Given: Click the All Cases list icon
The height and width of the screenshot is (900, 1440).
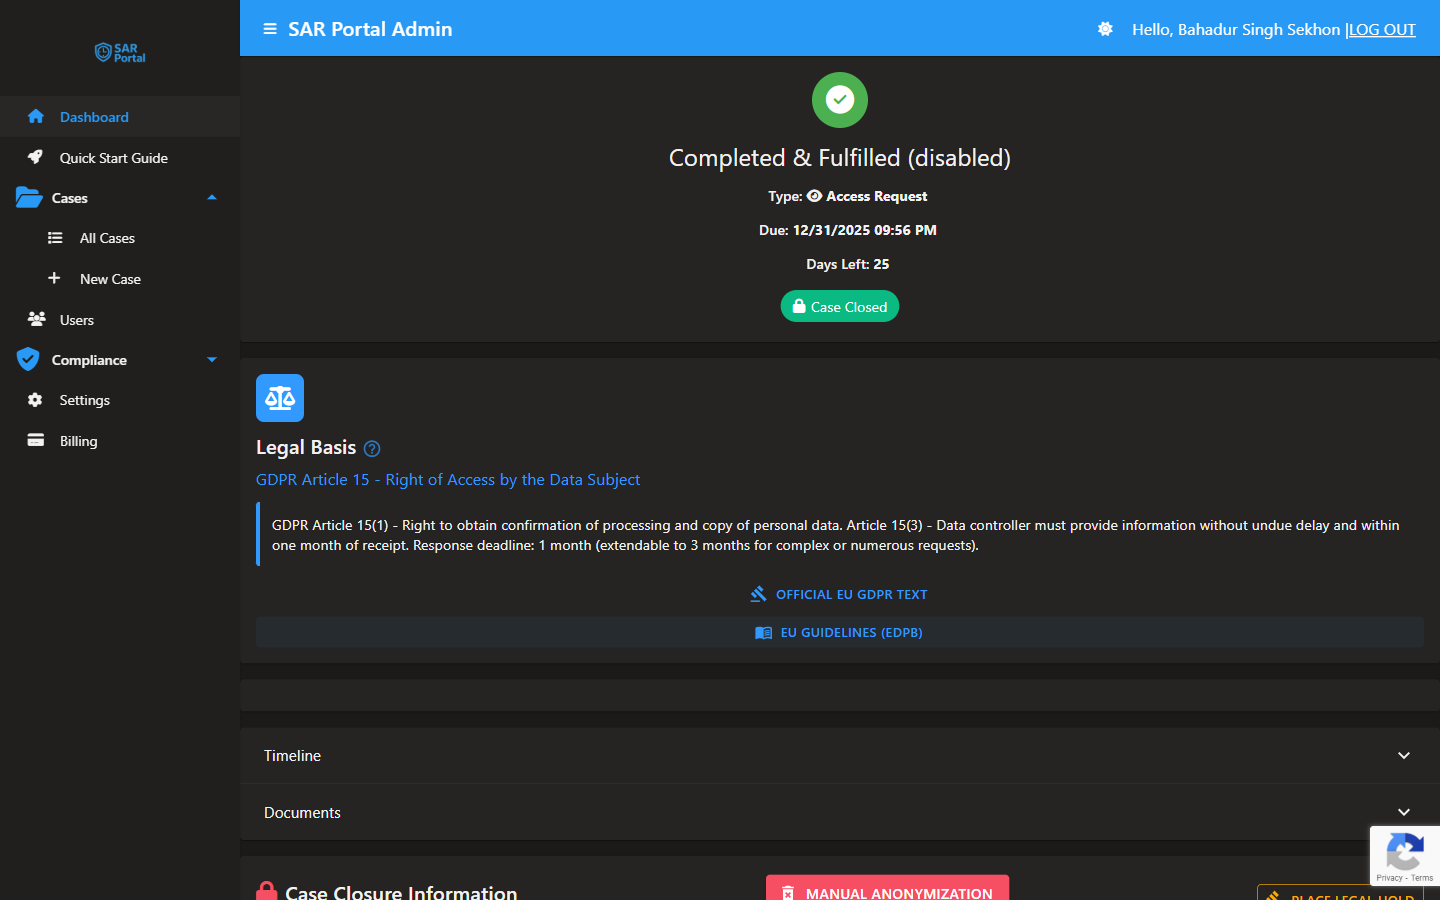Looking at the screenshot, I should (x=55, y=237).
